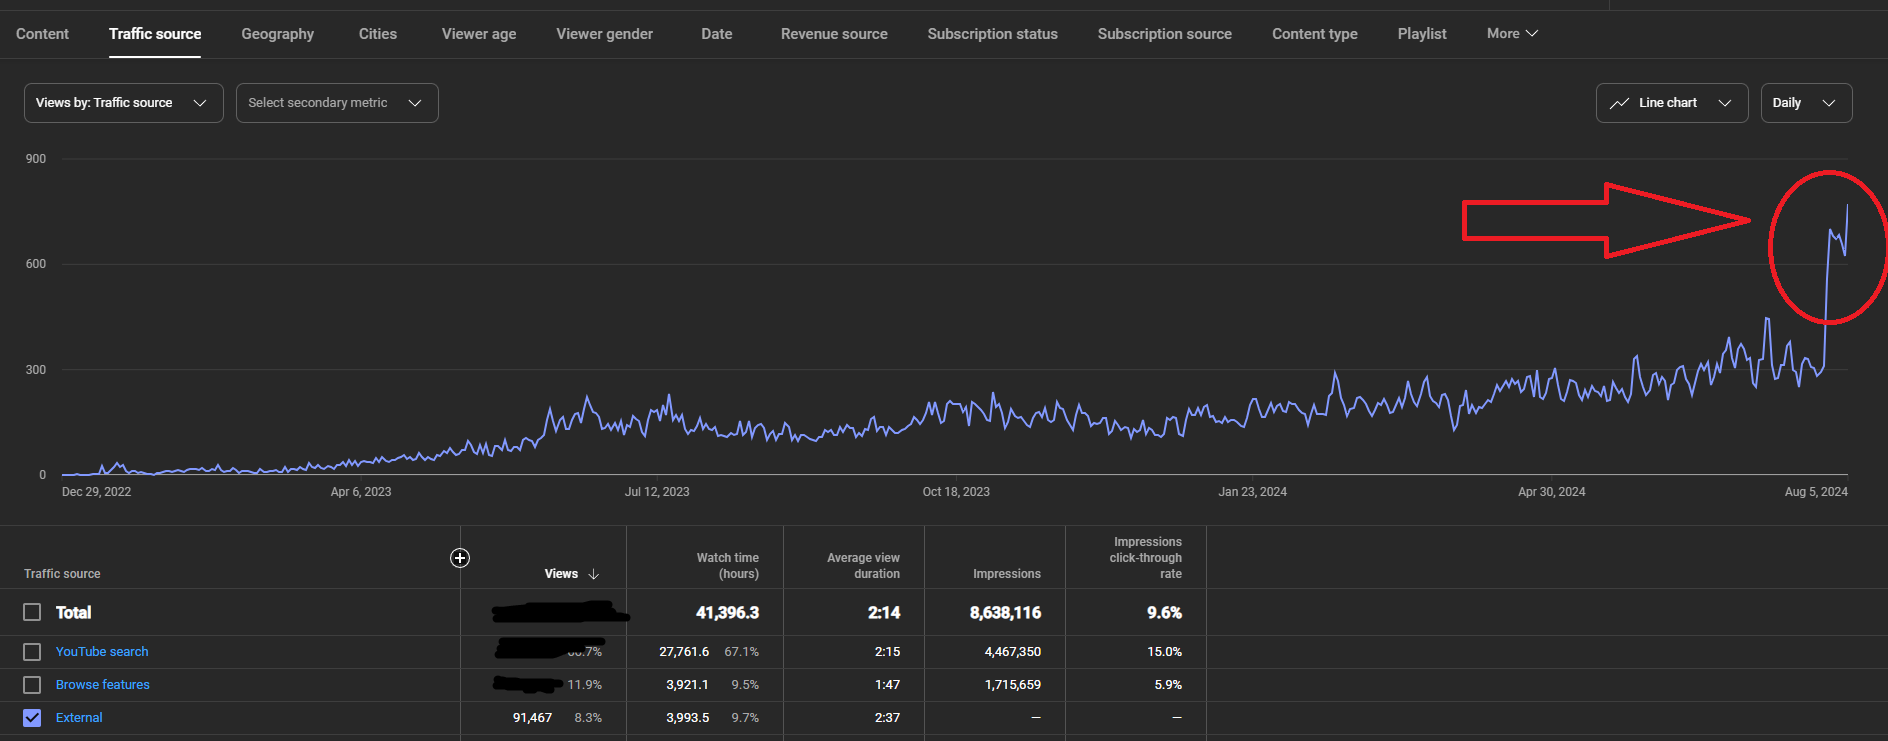This screenshot has height=741, width=1888.
Task: Add a metric column with plus icon
Action: (x=460, y=558)
